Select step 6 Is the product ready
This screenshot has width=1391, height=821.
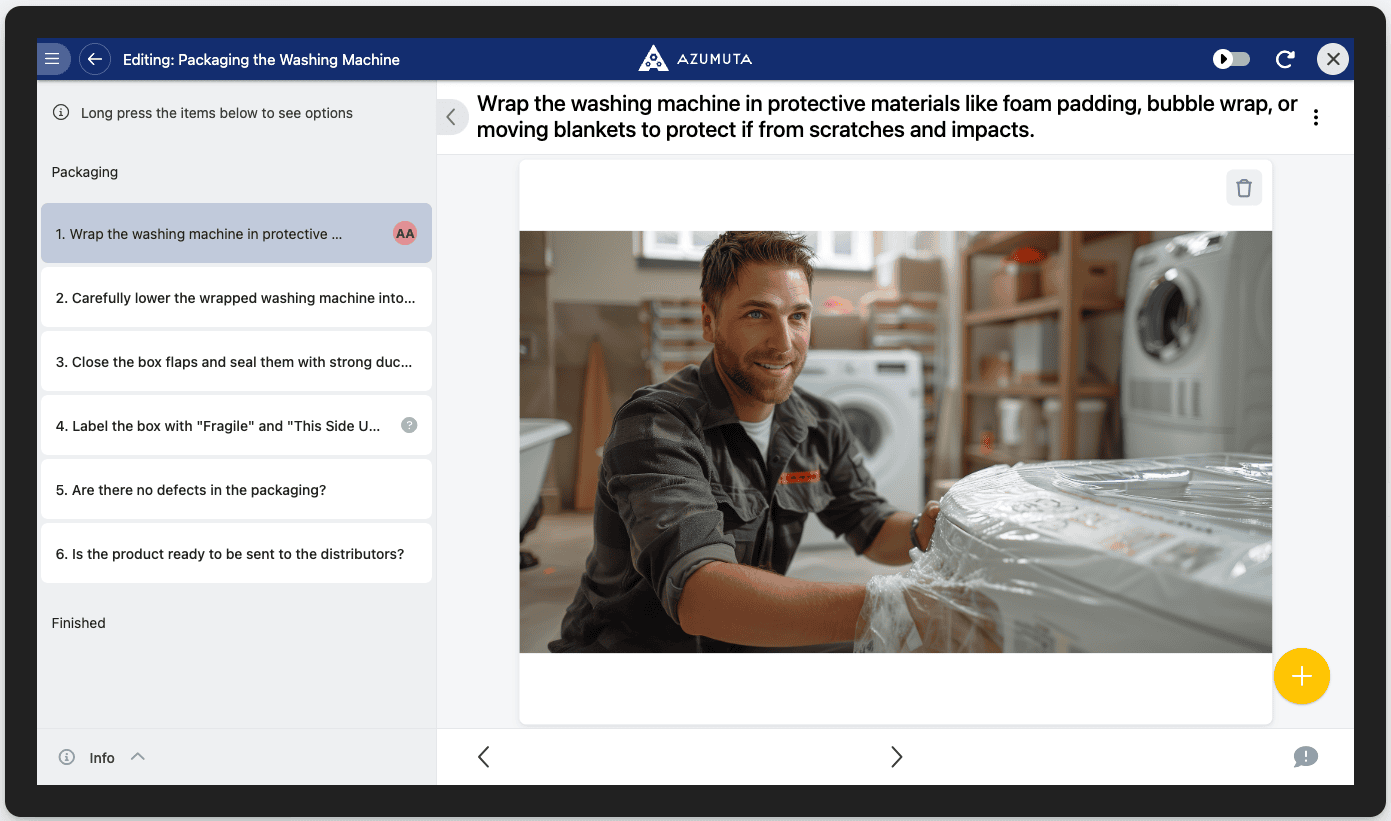click(x=236, y=554)
